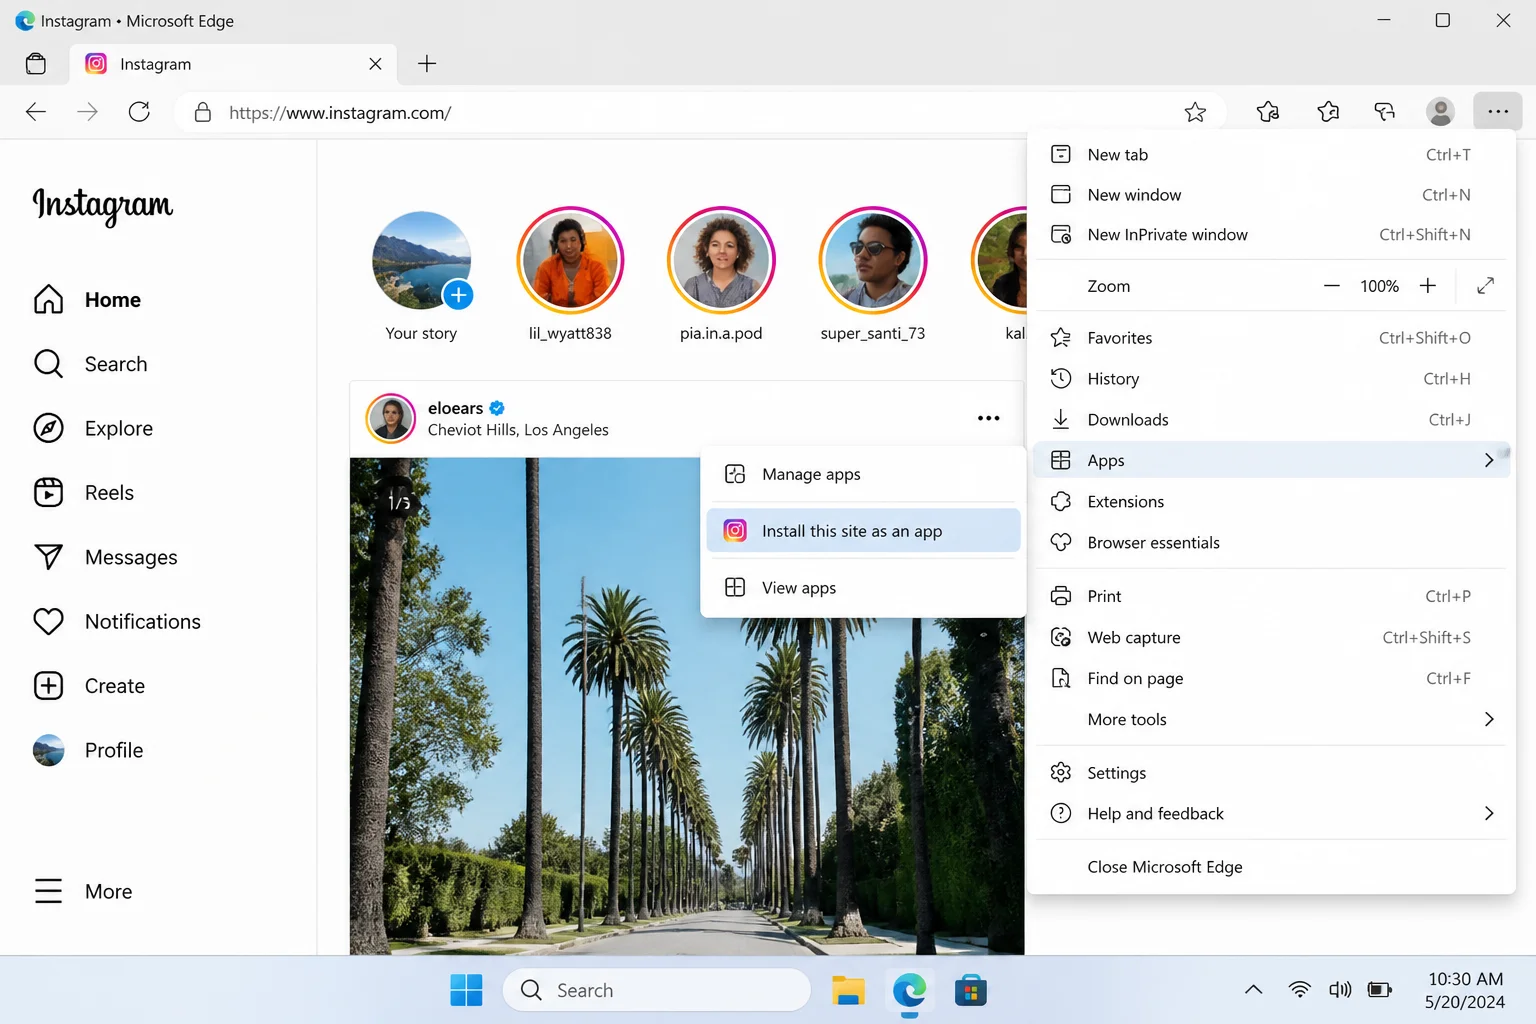Open Edge Settings from the menu
Screen dimensions: 1536x1024
[1270, 773]
